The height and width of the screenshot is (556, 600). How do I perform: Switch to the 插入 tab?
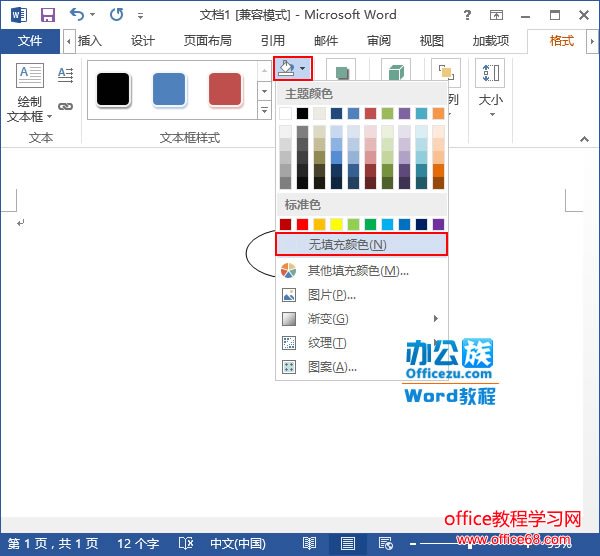90,41
